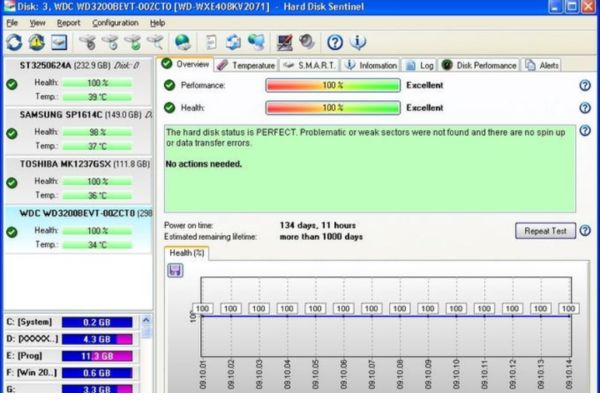
Task: Click the monitor with red slash icon
Action: [x=284, y=42]
